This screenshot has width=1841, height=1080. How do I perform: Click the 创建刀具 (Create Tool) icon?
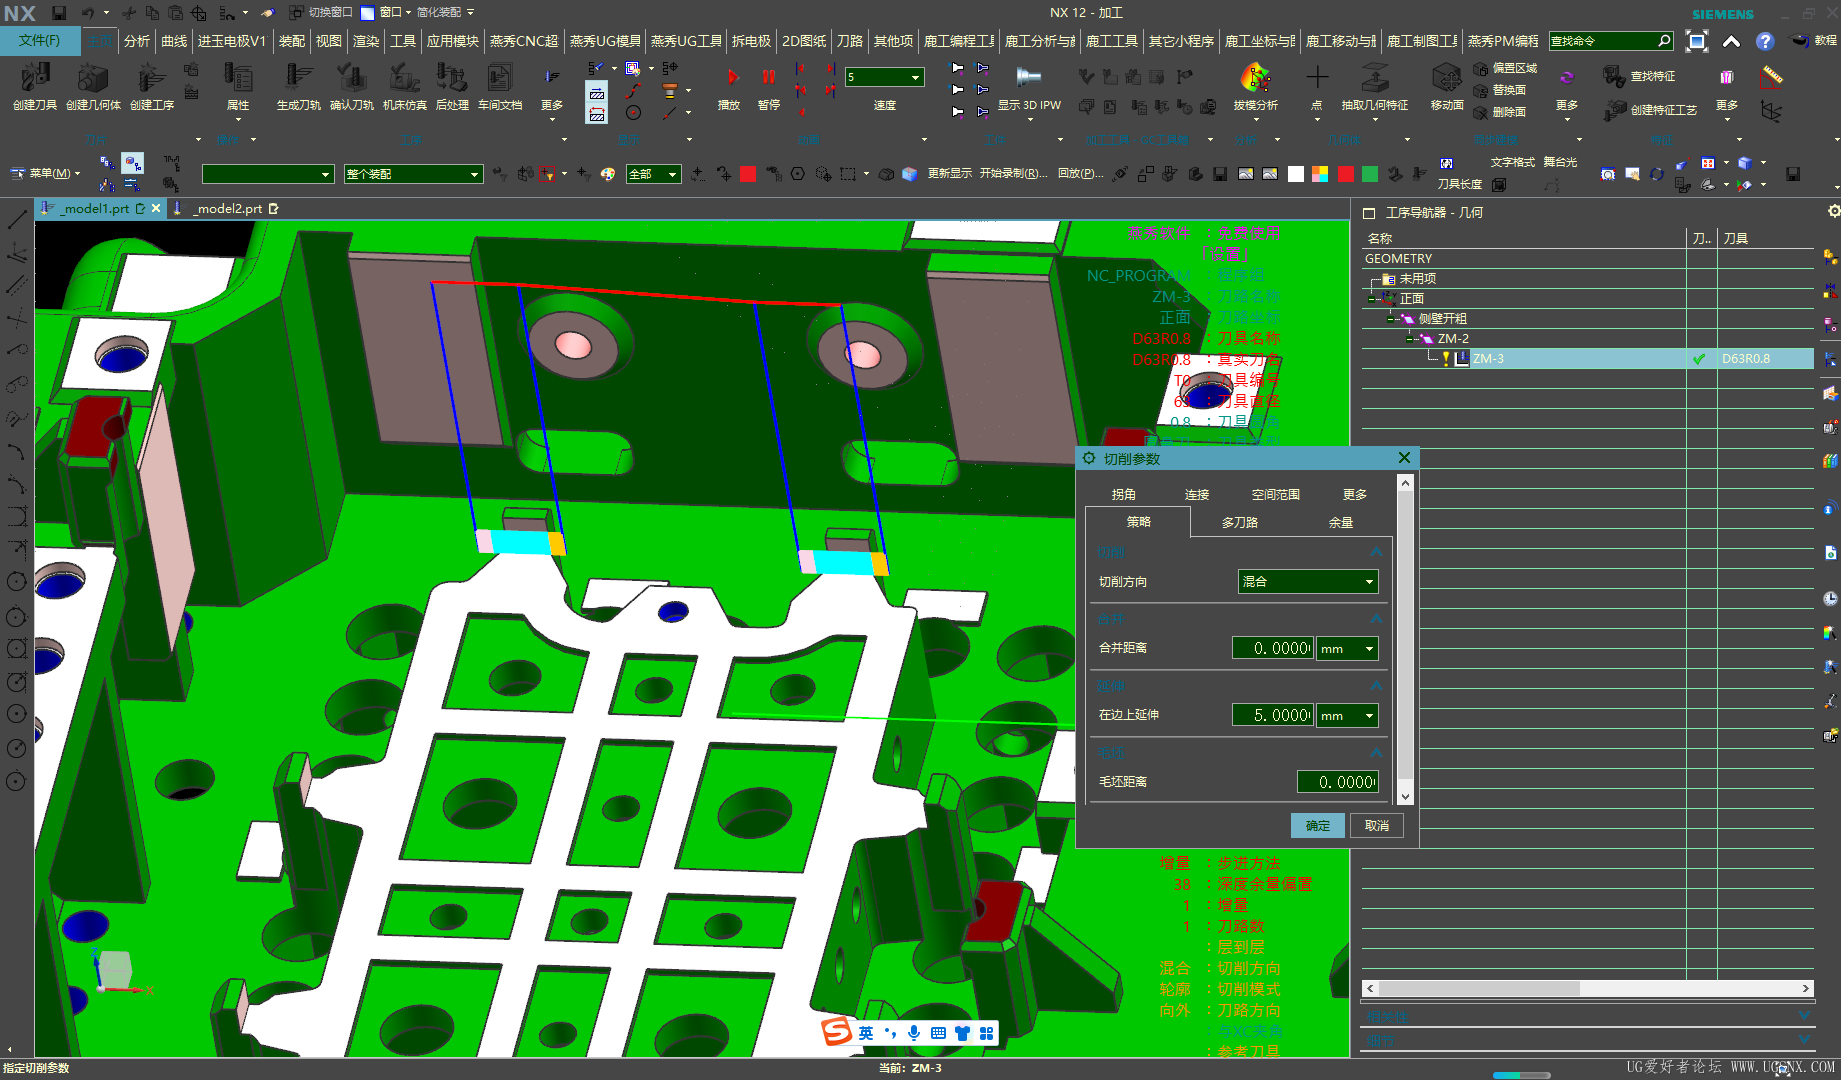(x=35, y=79)
